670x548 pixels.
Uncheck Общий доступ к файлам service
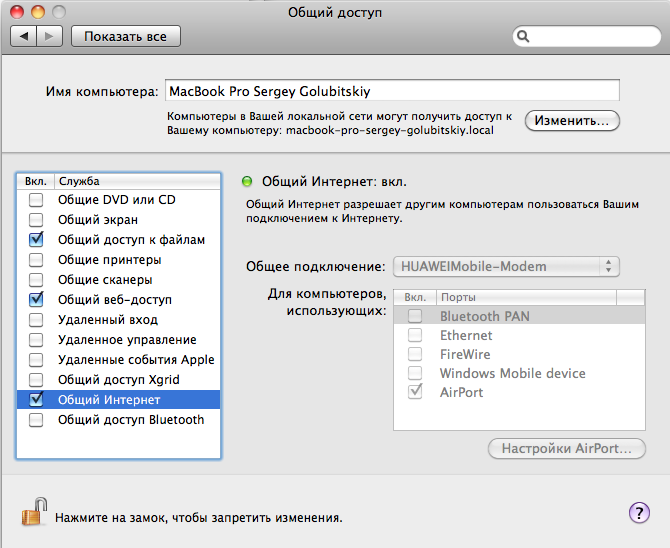coord(36,240)
